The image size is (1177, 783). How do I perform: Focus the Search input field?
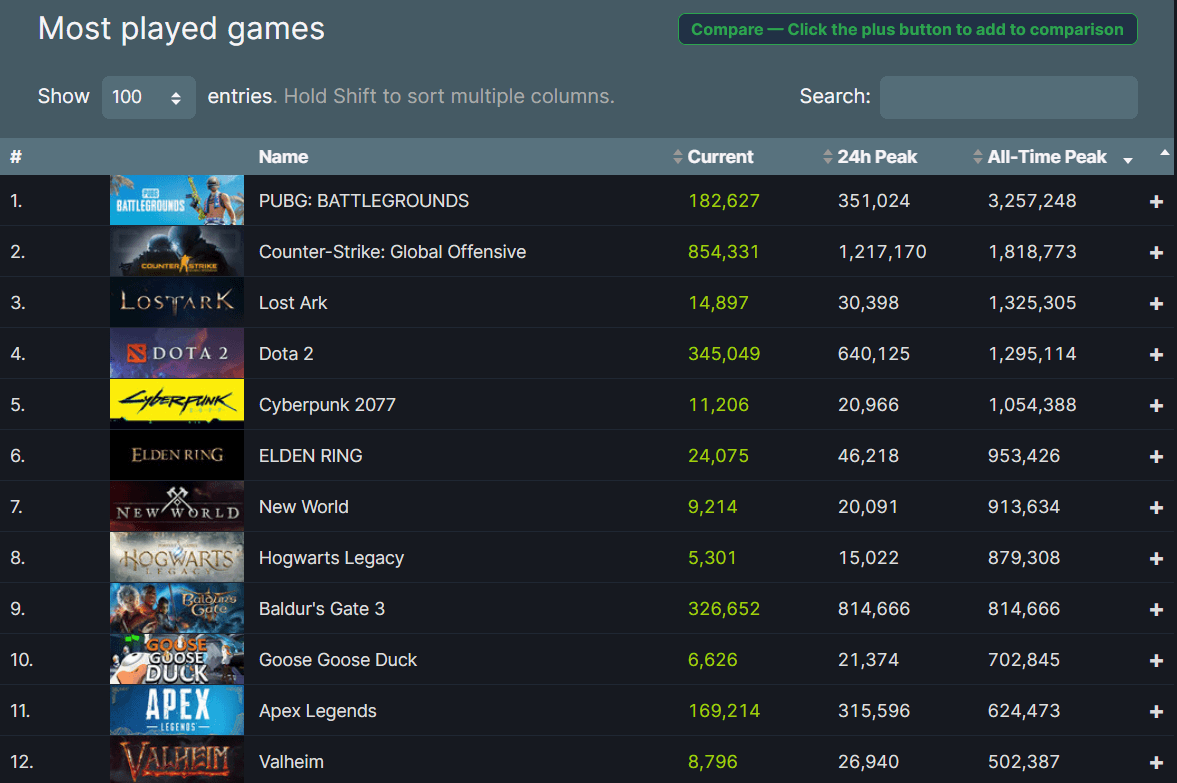click(1008, 97)
